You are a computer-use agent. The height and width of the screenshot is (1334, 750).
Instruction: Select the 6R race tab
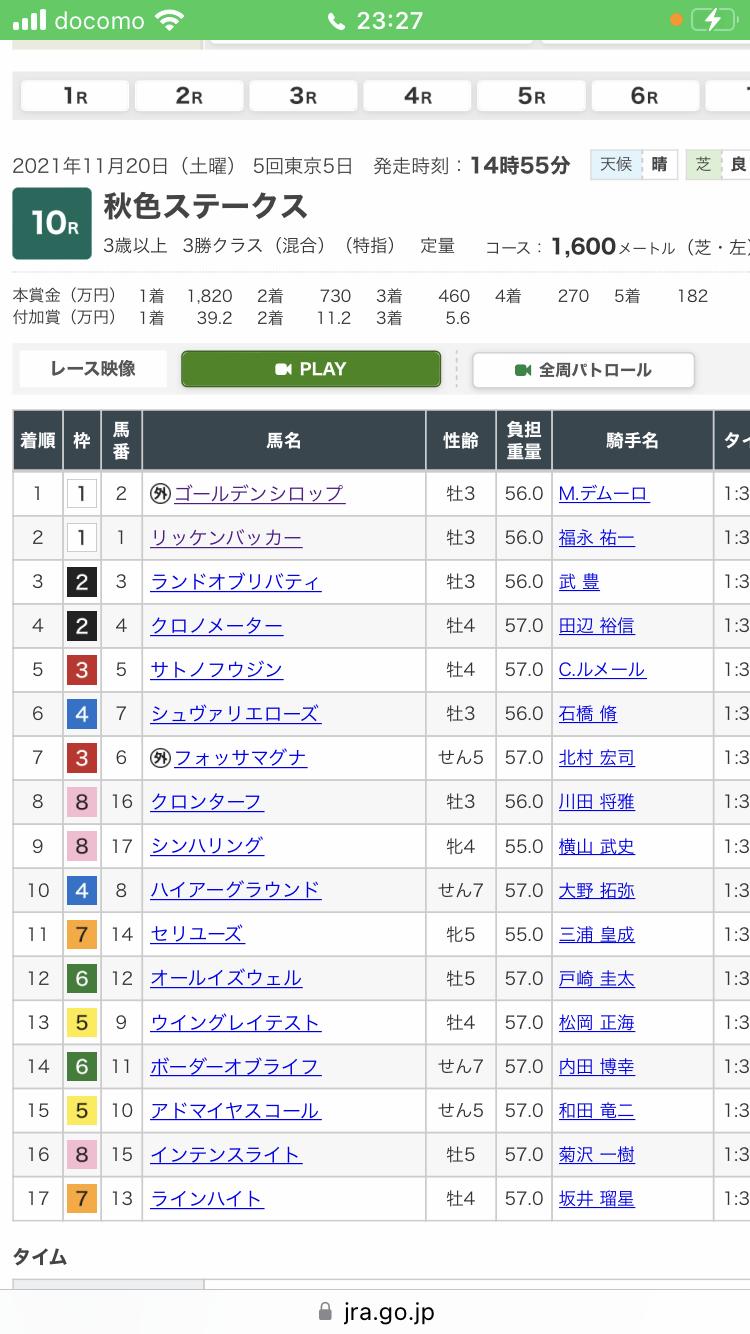point(645,96)
